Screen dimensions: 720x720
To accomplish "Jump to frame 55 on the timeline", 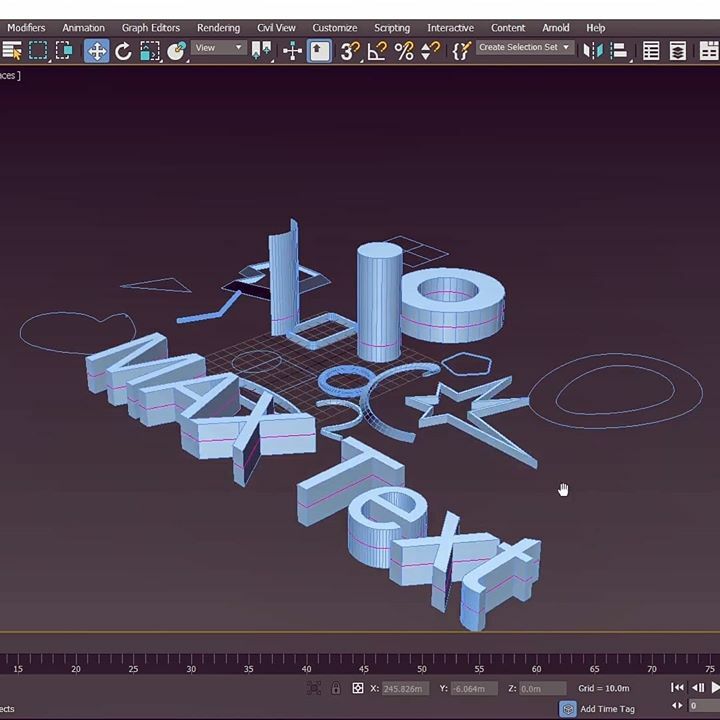I will [479, 669].
